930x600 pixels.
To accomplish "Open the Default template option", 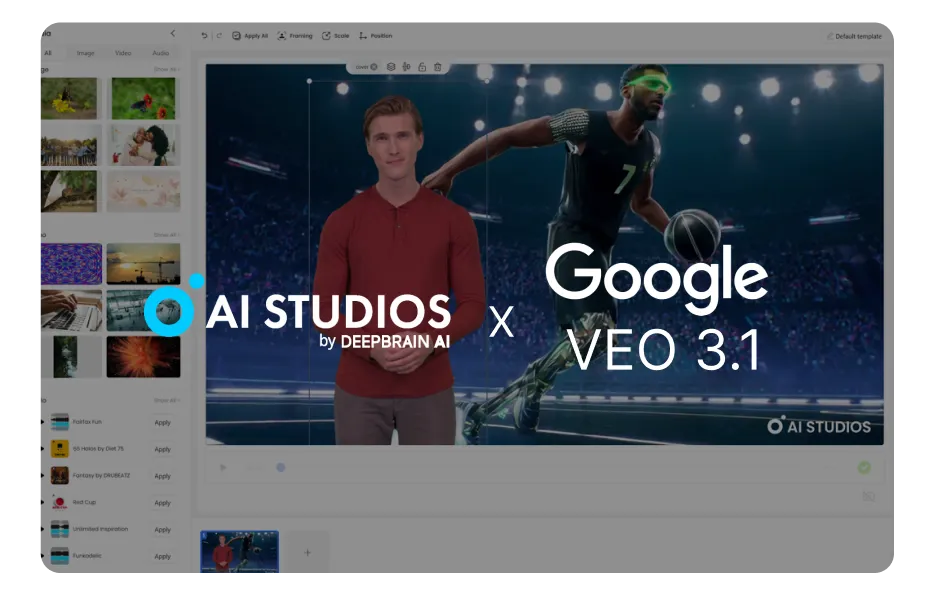I will 854,36.
